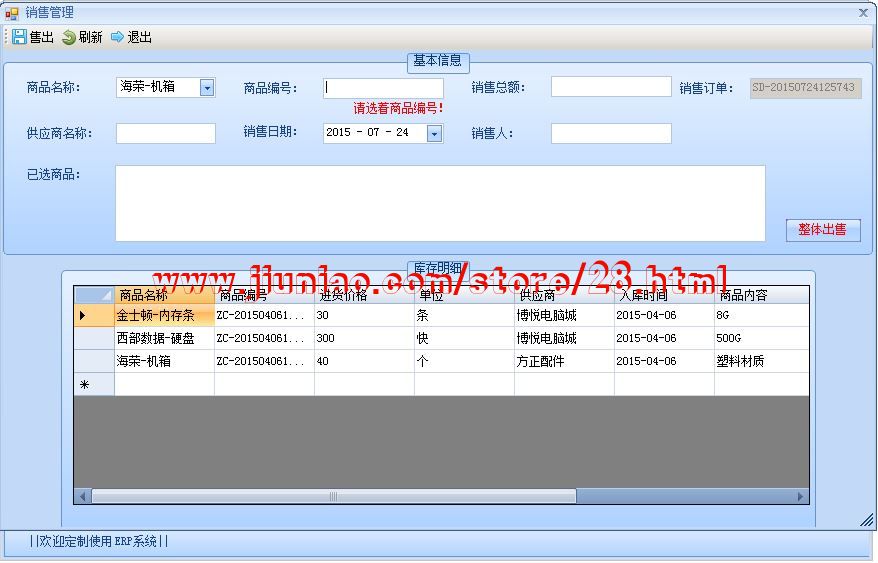Open the 销售日期 date picker dropdown

click(435, 133)
